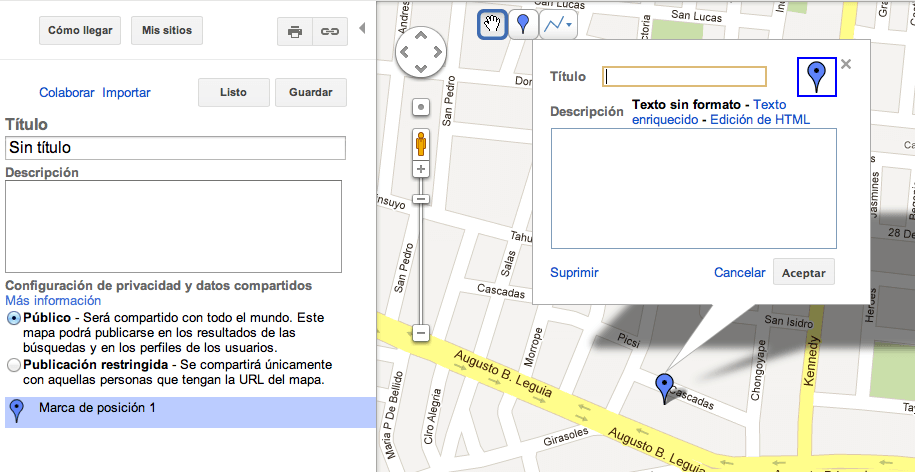Switch to Texto sin formato mode
Screen dimensions: 915x472
pyautogui.click(x=686, y=106)
